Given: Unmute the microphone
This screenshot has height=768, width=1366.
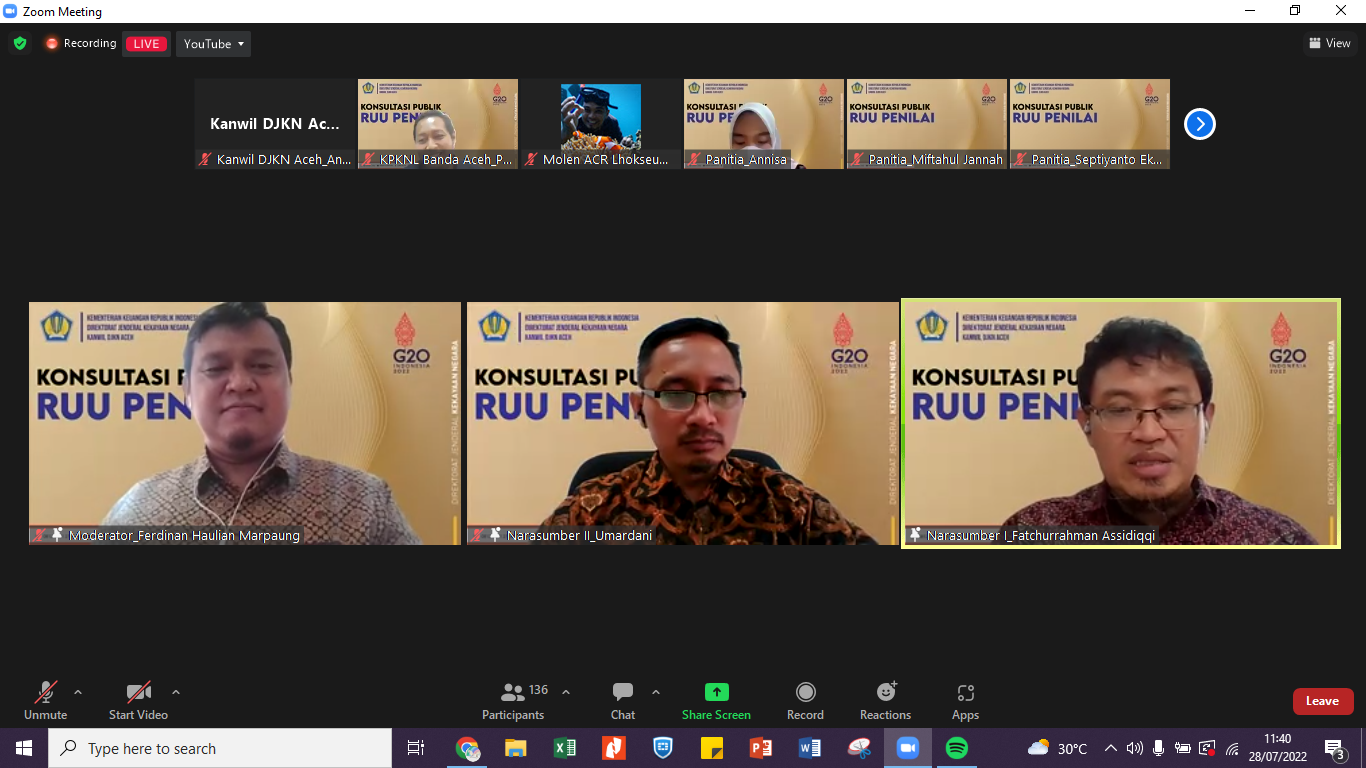Looking at the screenshot, I should [45, 695].
